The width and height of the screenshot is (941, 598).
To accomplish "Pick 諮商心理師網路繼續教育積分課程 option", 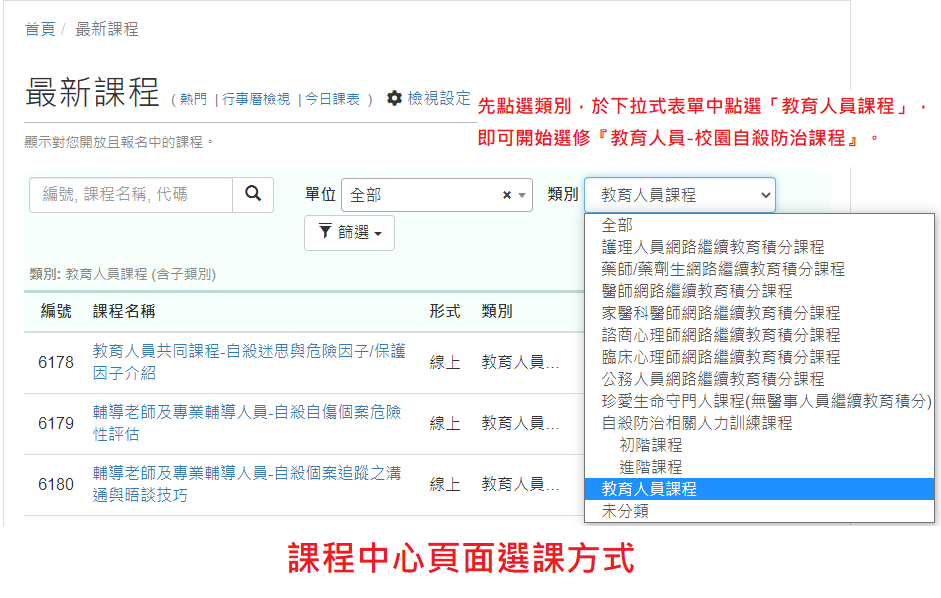I will click(720, 335).
